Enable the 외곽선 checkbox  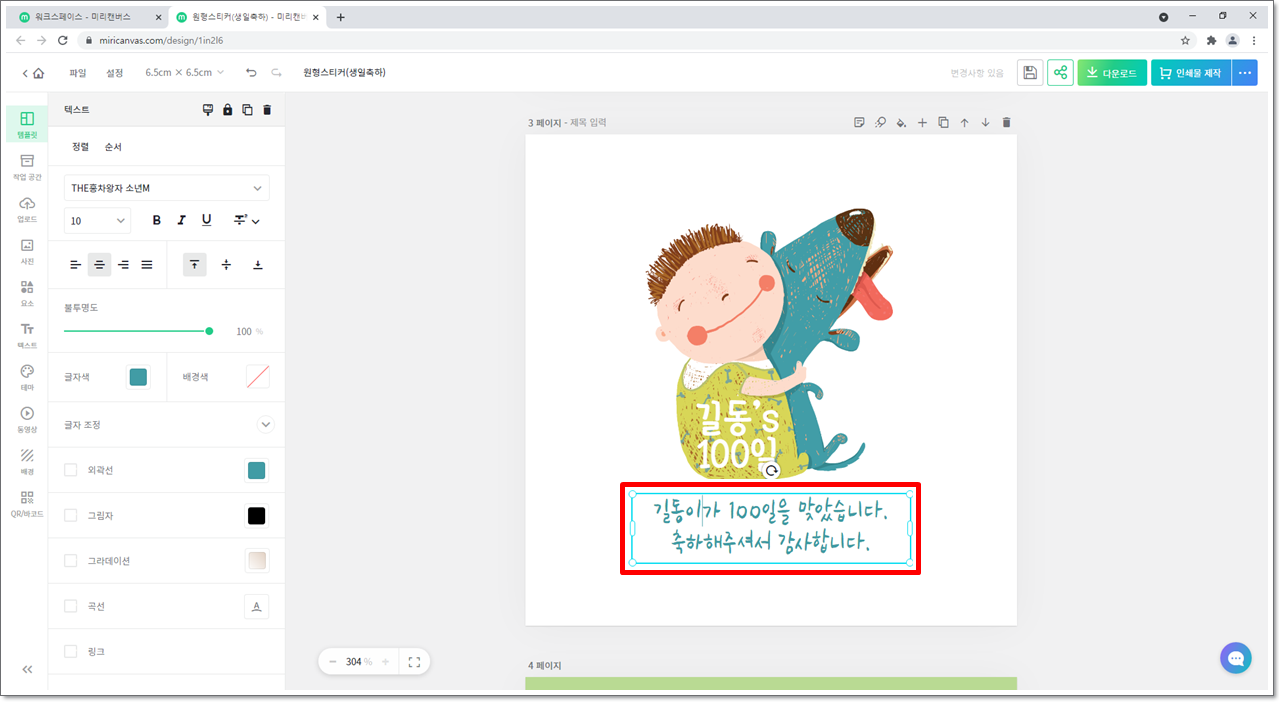[70, 470]
